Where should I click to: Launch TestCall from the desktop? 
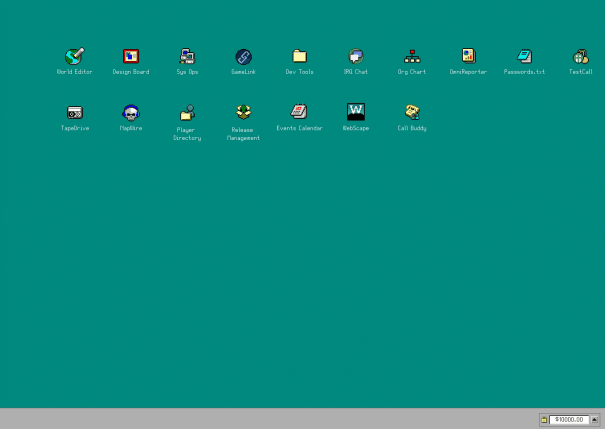pos(580,57)
